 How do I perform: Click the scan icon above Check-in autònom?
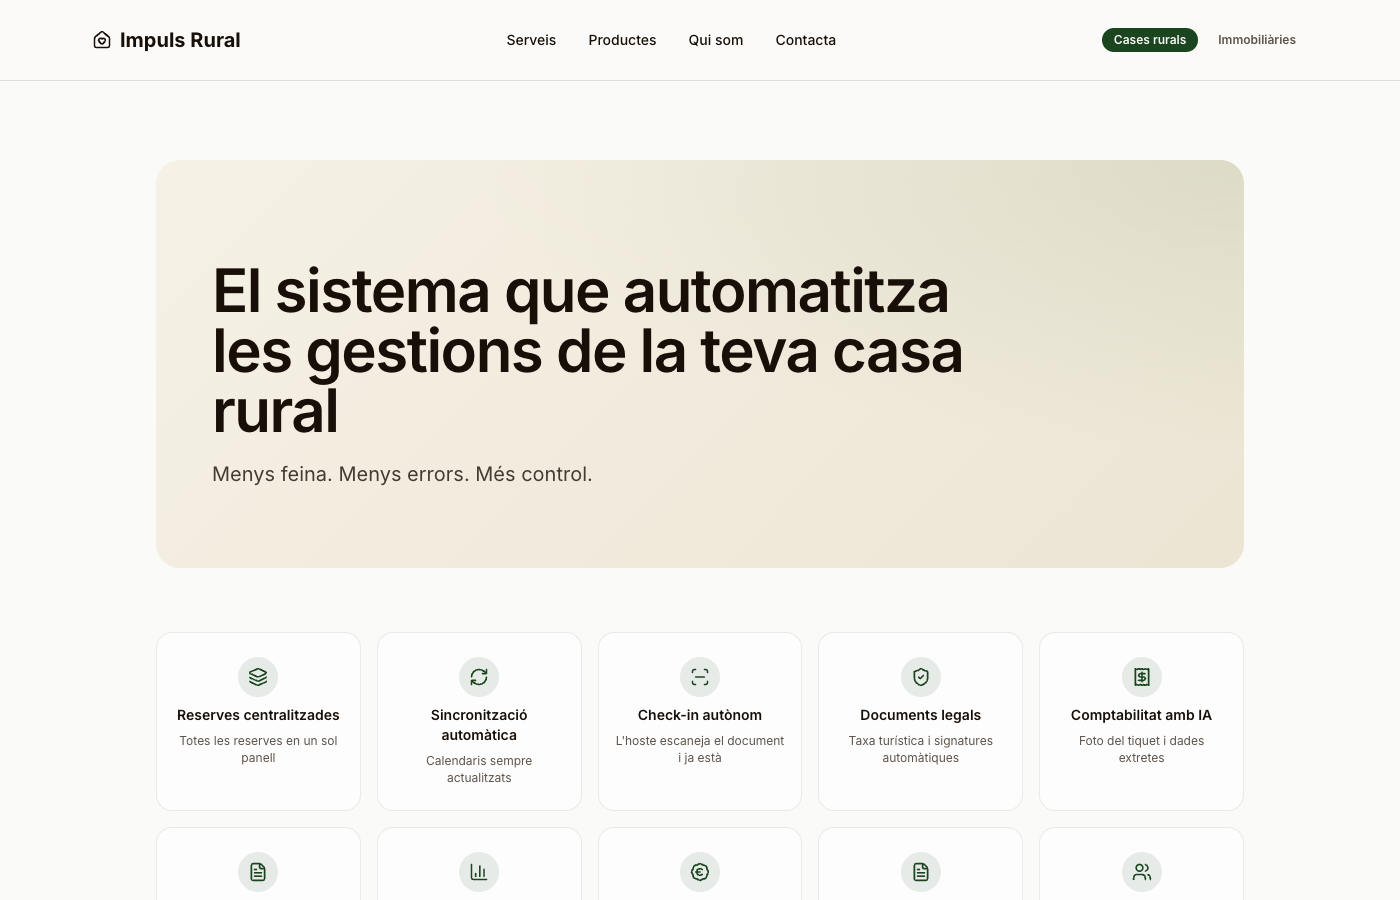[x=700, y=677]
